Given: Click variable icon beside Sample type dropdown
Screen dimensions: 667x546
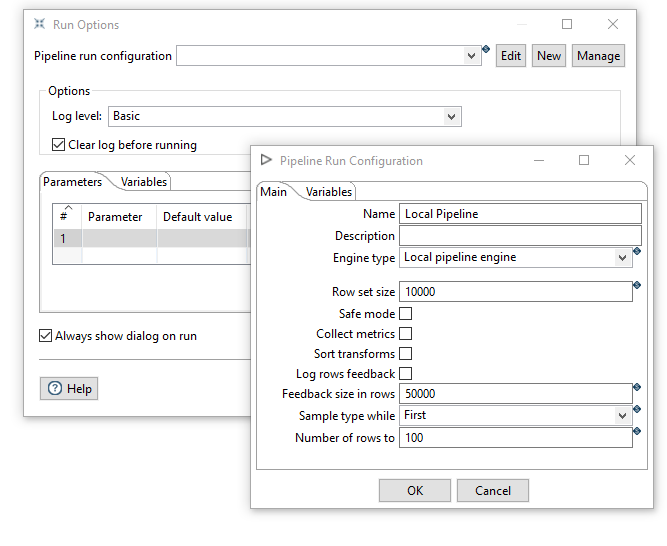Looking at the screenshot, I should pos(637,409).
